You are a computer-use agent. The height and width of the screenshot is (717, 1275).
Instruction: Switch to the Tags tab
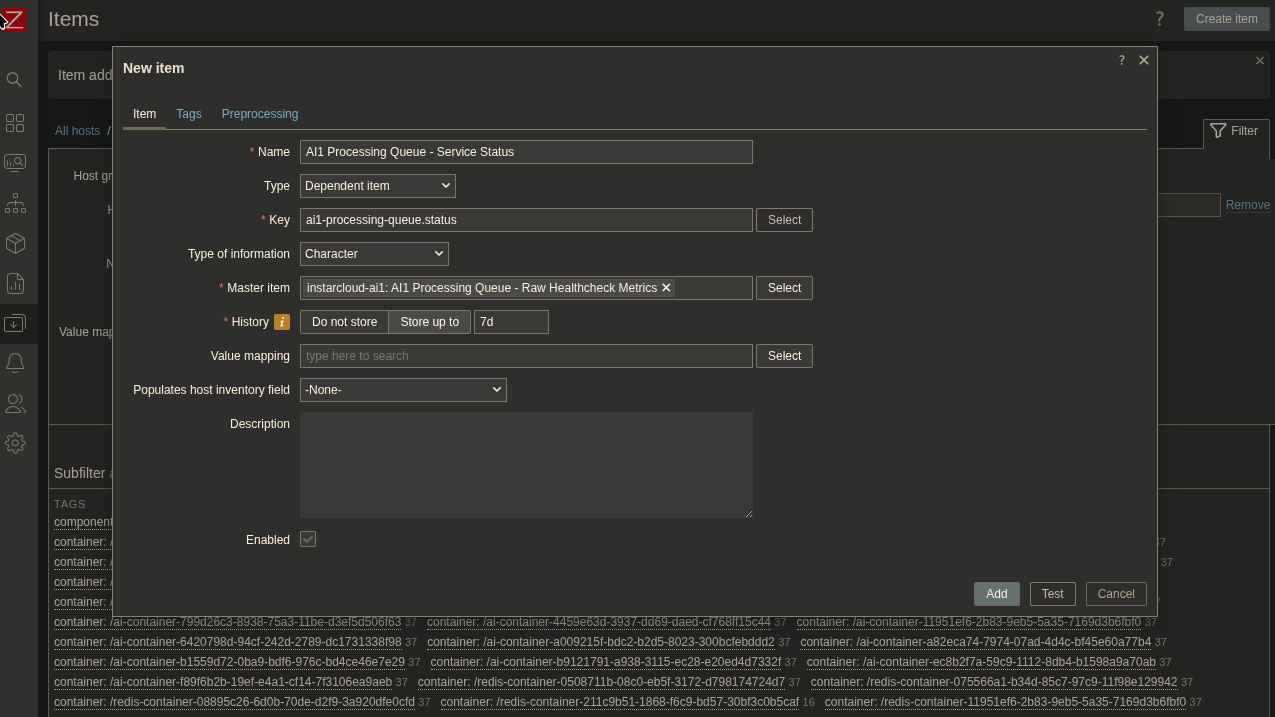pyautogui.click(x=189, y=114)
